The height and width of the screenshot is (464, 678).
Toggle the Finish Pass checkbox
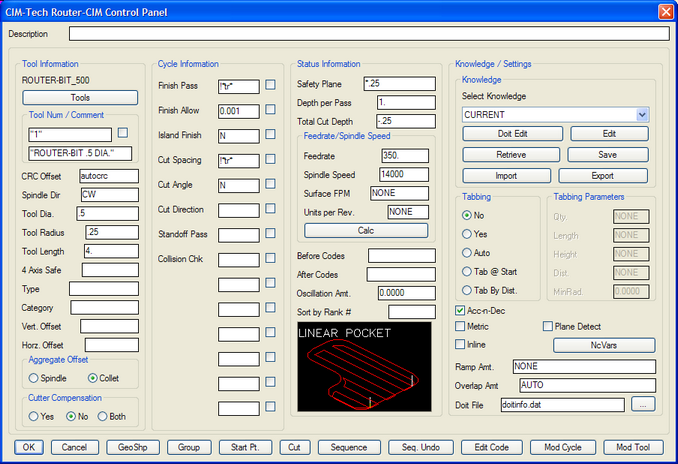270,84
